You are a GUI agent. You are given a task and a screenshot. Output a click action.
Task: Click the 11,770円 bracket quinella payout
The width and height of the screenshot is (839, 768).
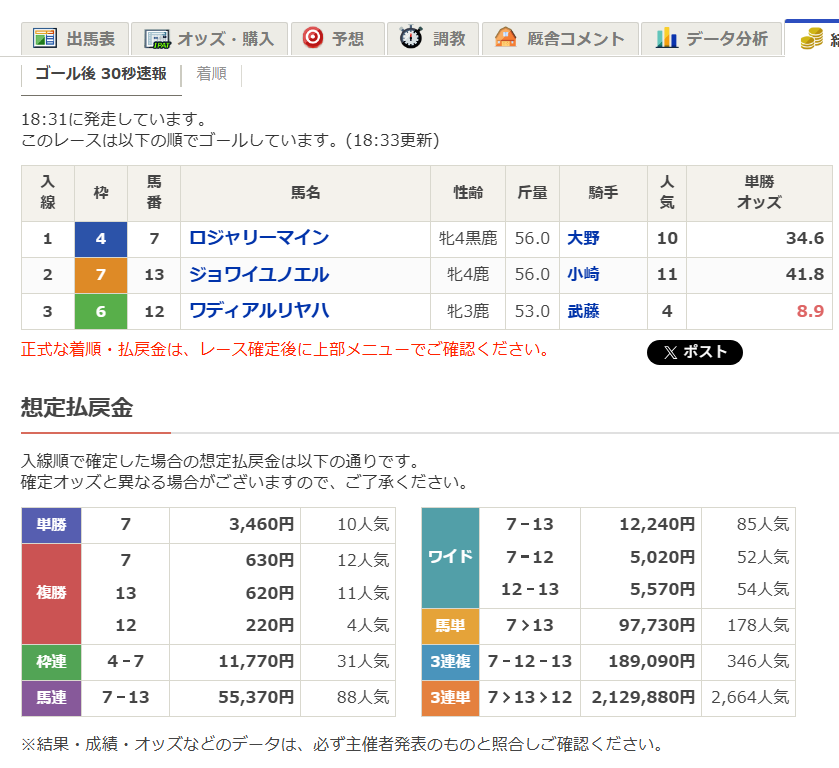click(256, 661)
